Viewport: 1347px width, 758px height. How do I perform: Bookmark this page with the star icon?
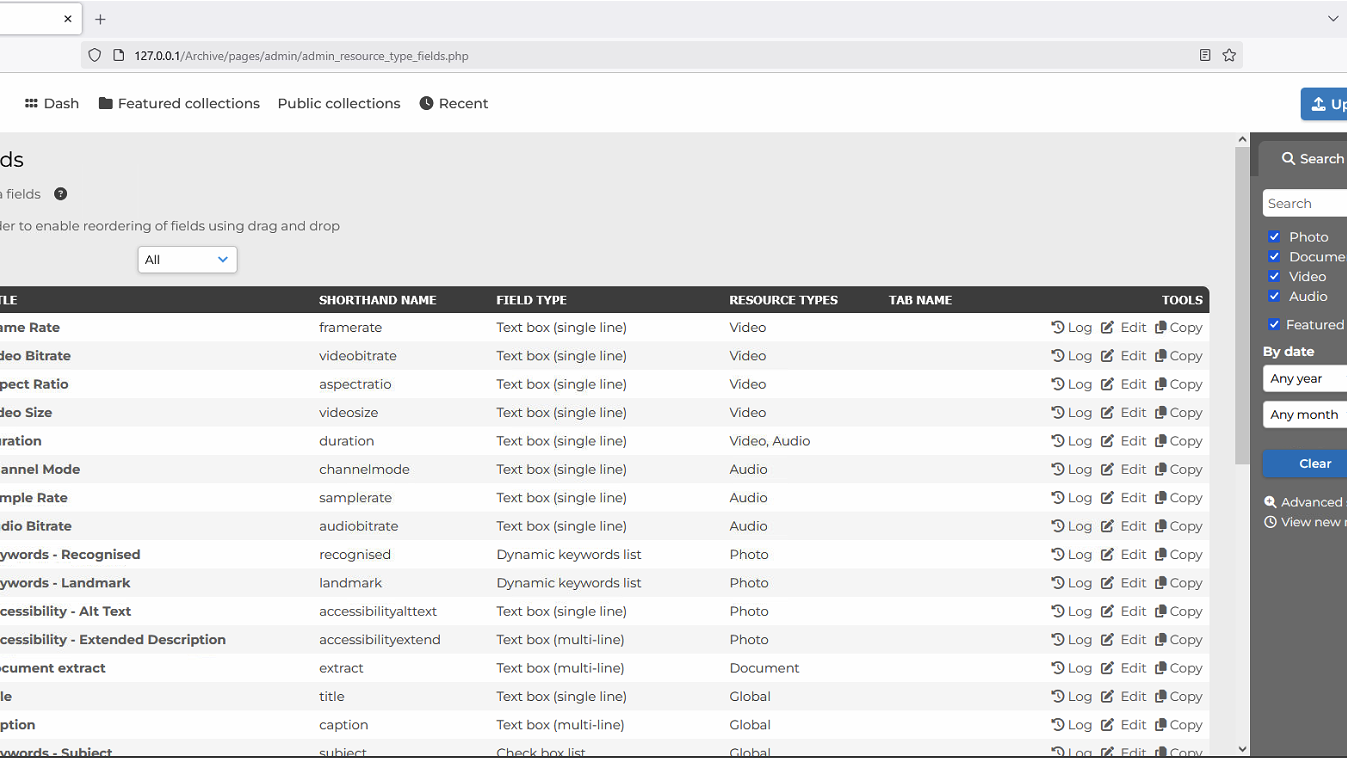click(x=1229, y=56)
